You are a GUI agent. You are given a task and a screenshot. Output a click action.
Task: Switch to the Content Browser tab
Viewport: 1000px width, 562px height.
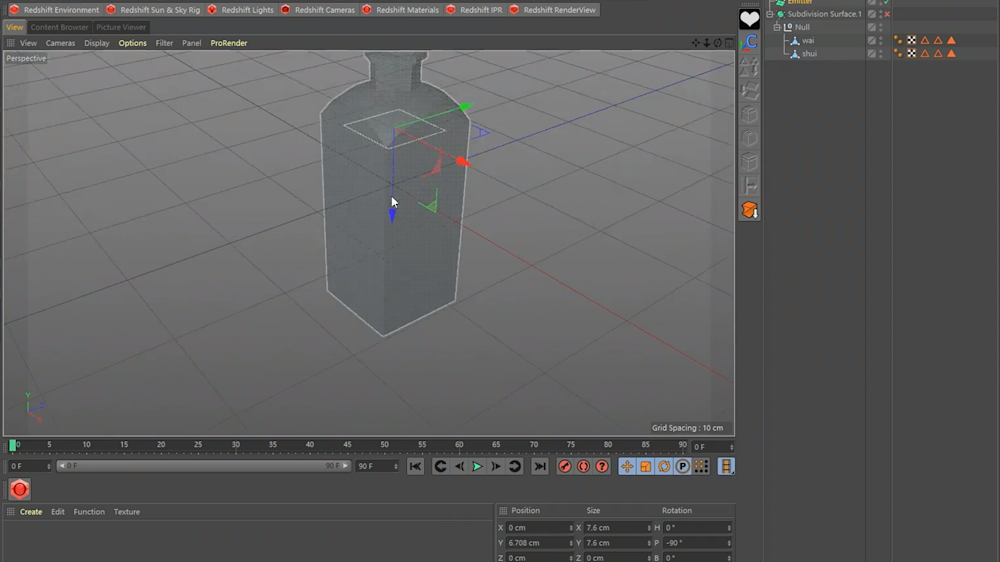tap(59, 27)
